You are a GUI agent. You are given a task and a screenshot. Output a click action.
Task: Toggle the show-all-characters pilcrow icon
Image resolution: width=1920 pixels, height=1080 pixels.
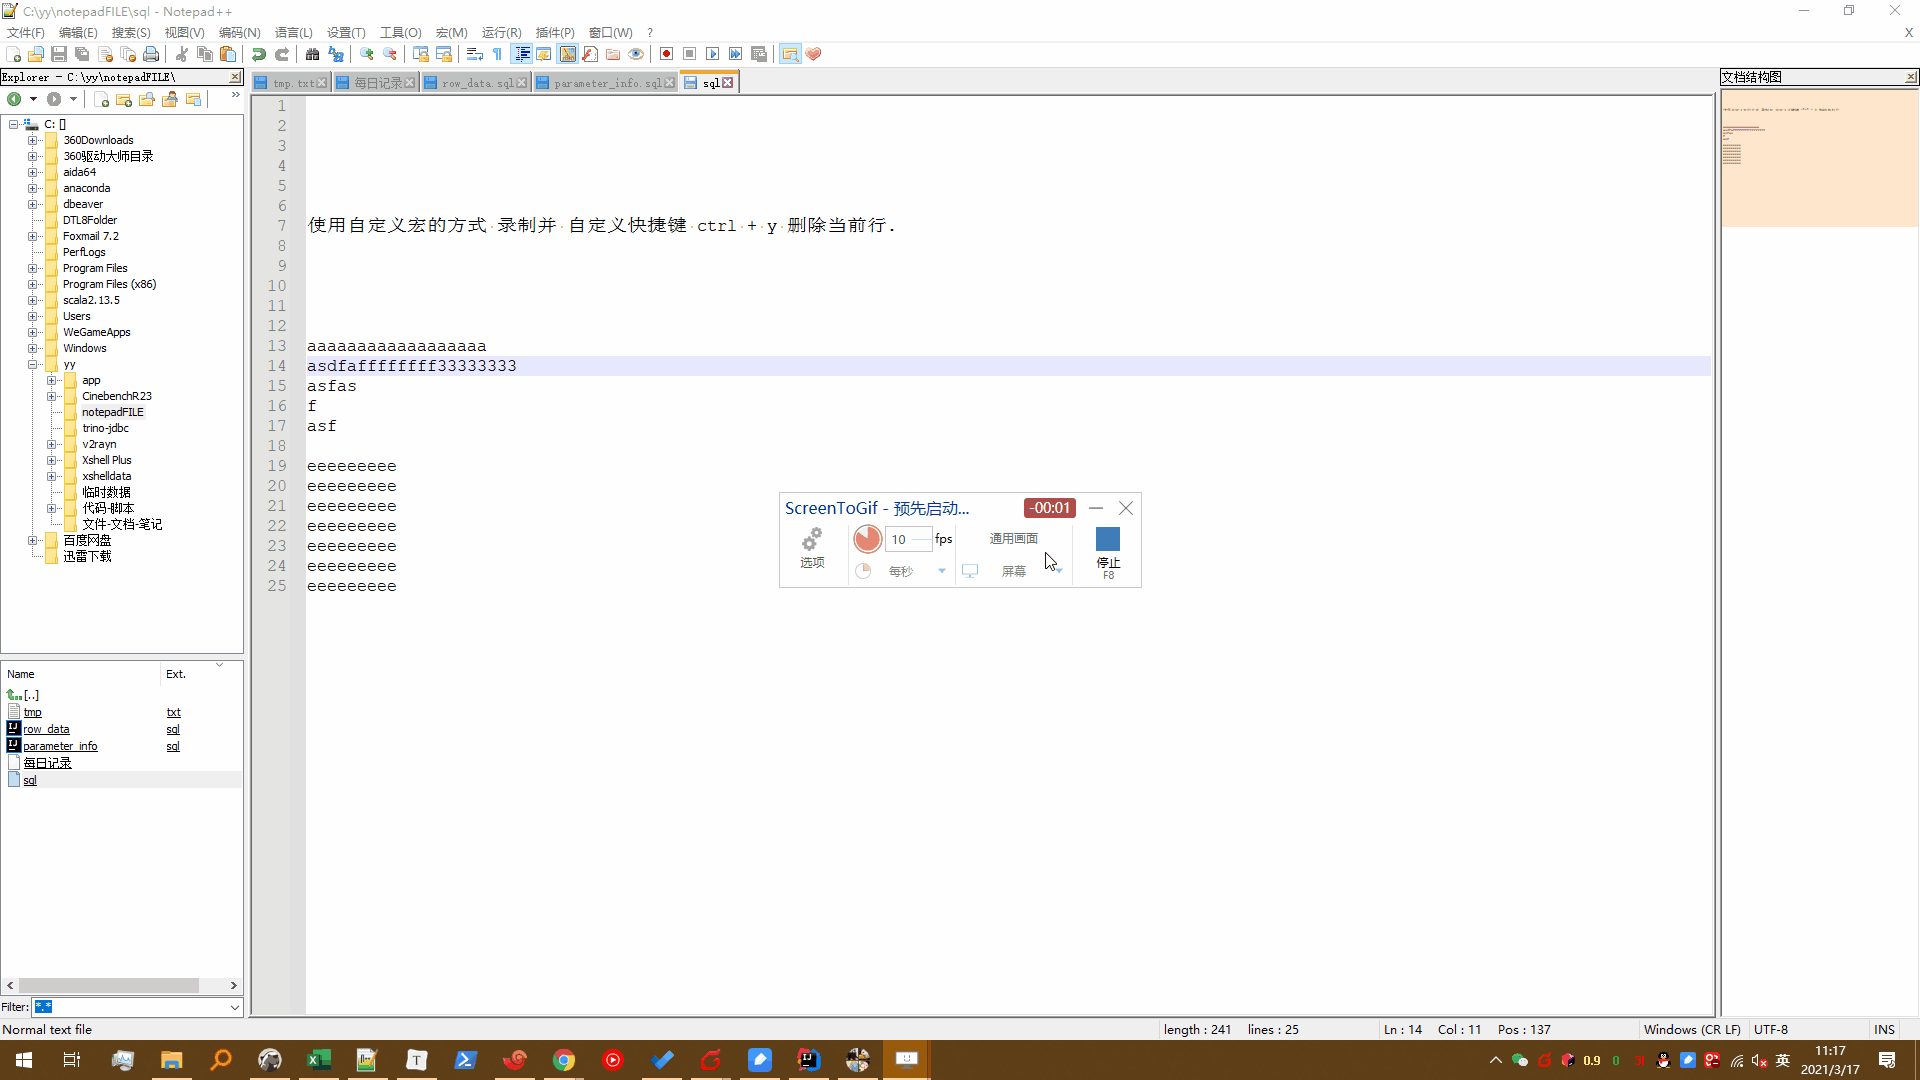pyautogui.click(x=497, y=54)
